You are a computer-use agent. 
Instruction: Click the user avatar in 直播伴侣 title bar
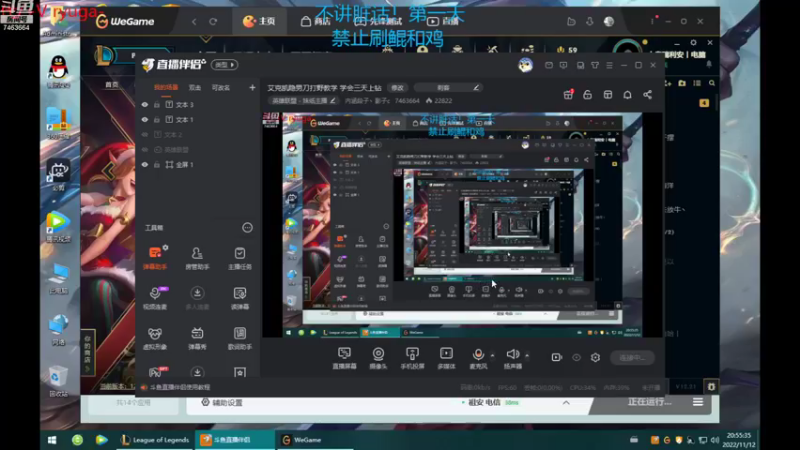tap(526, 65)
